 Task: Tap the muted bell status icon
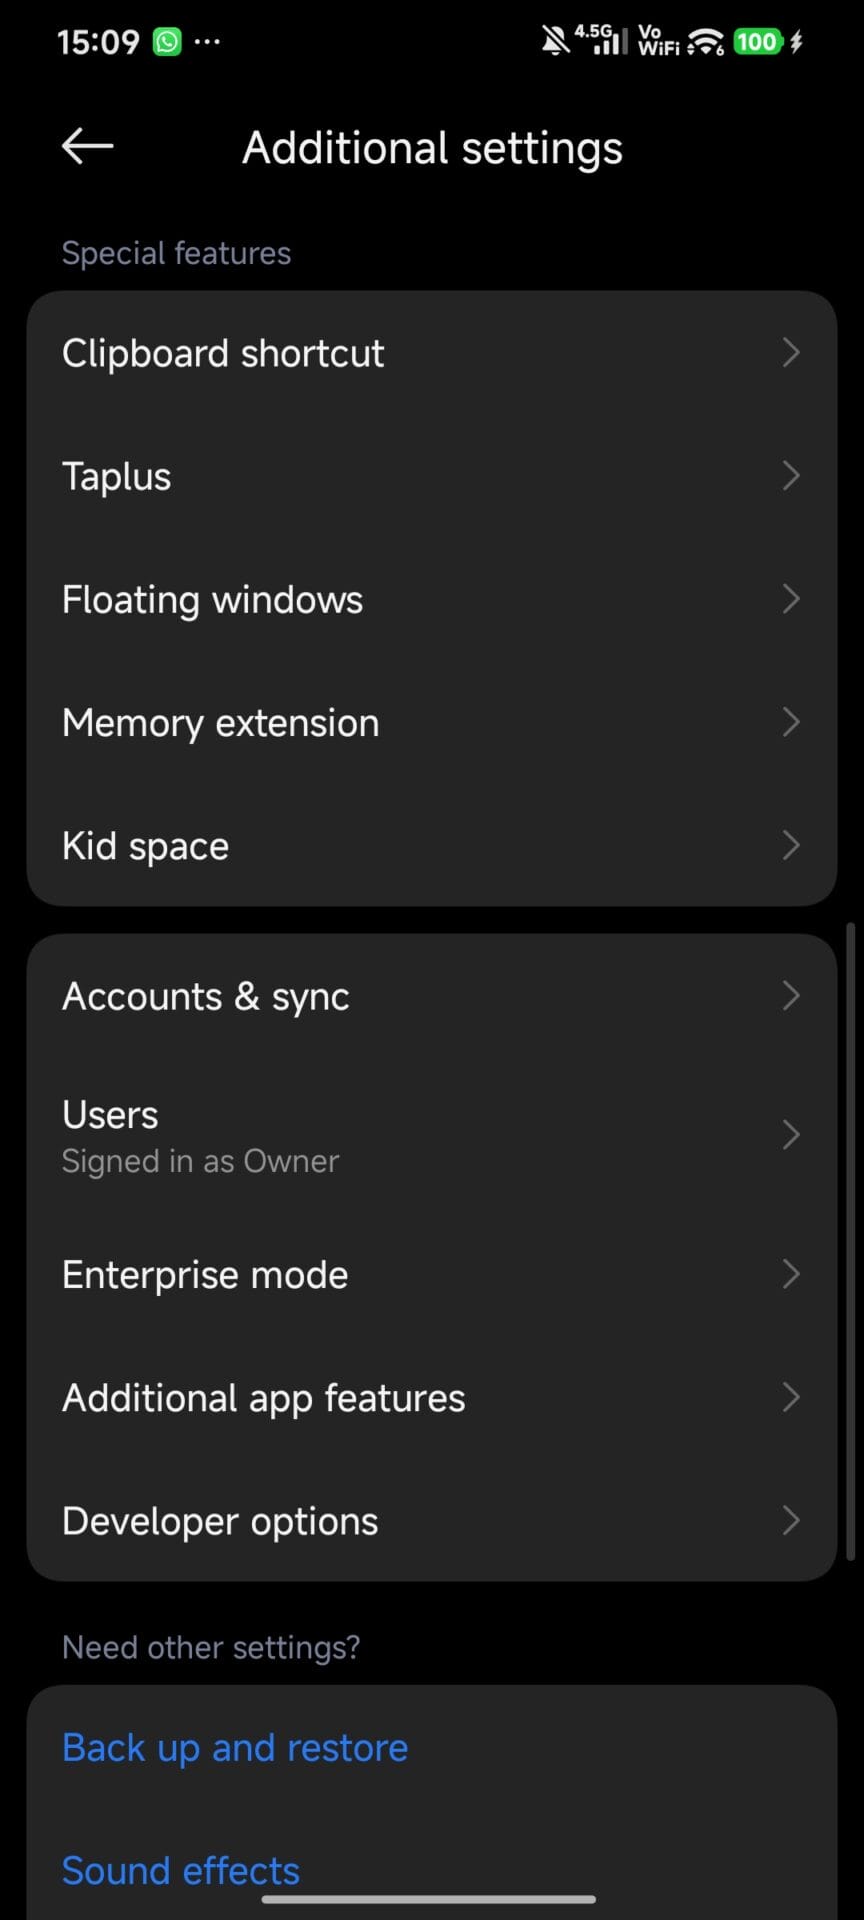pyautogui.click(x=554, y=41)
